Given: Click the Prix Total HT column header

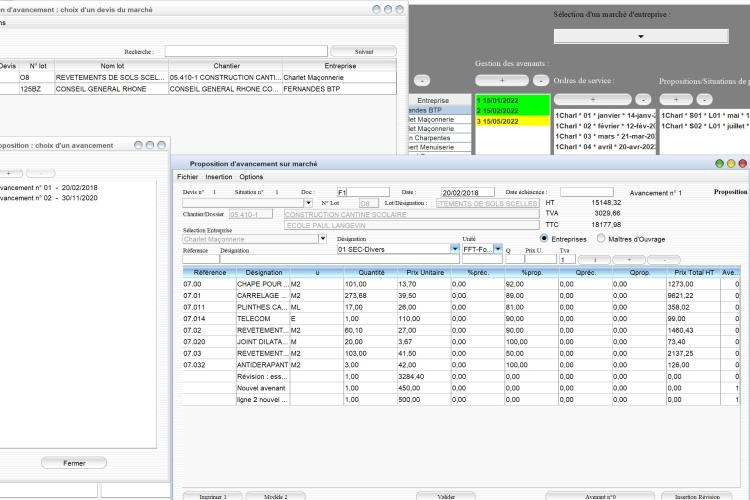Looking at the screenshot, I should click(x=694, y=272).
